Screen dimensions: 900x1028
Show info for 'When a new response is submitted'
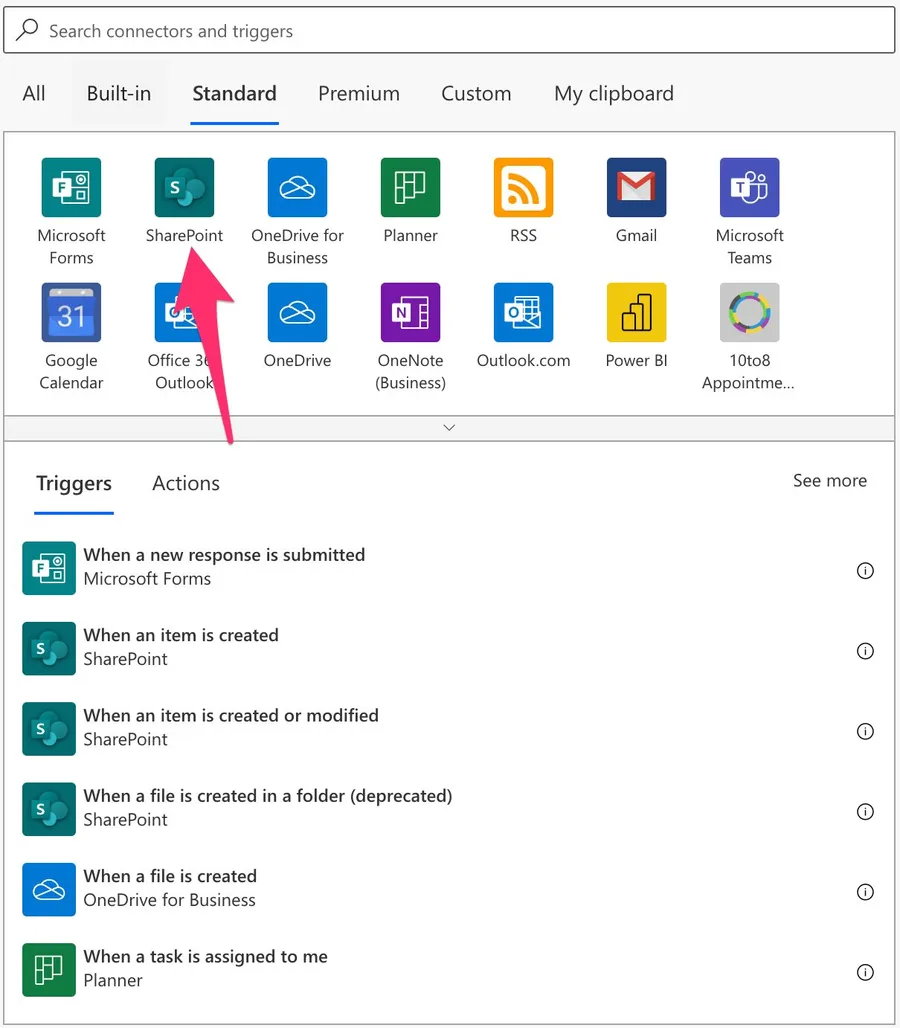(865, 571)
